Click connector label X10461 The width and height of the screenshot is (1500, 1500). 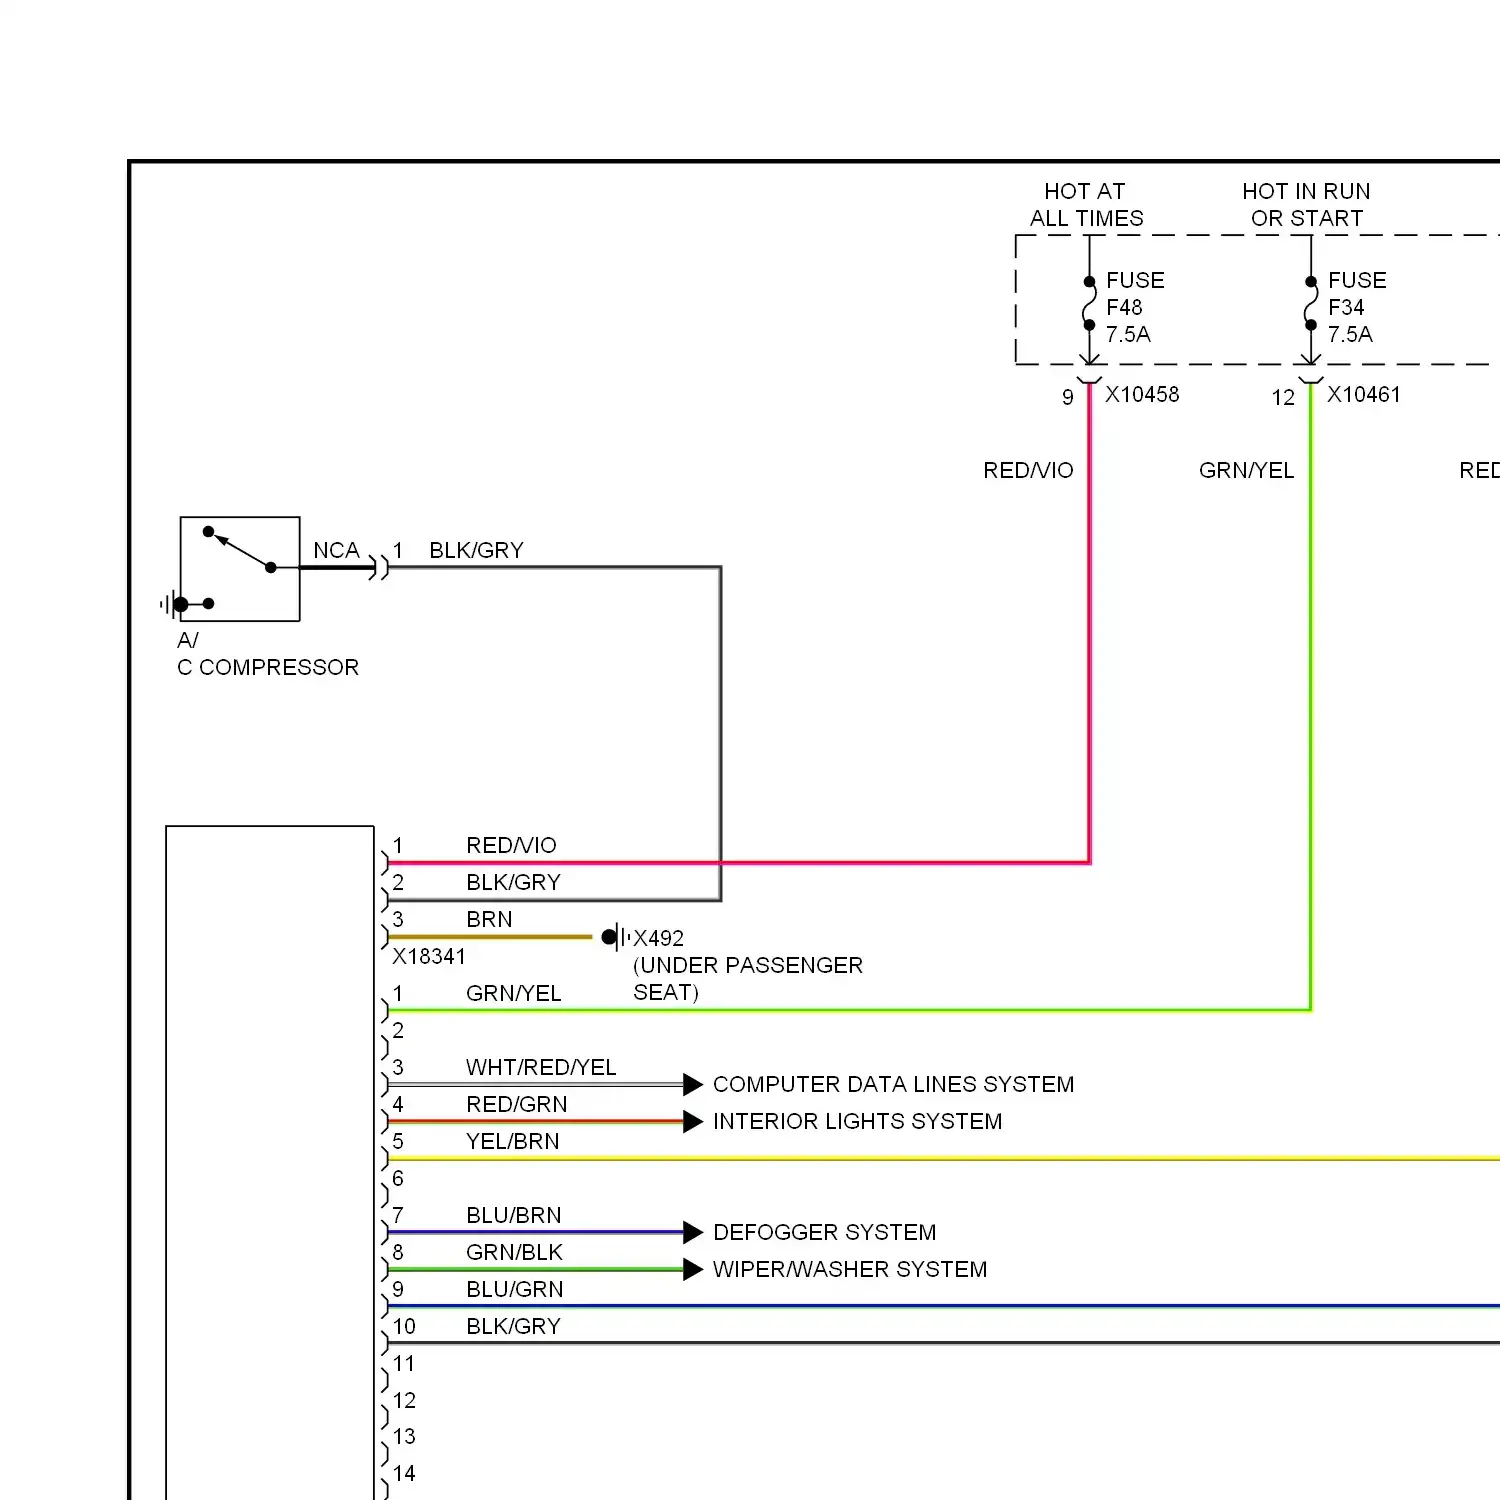[1364, 395]
